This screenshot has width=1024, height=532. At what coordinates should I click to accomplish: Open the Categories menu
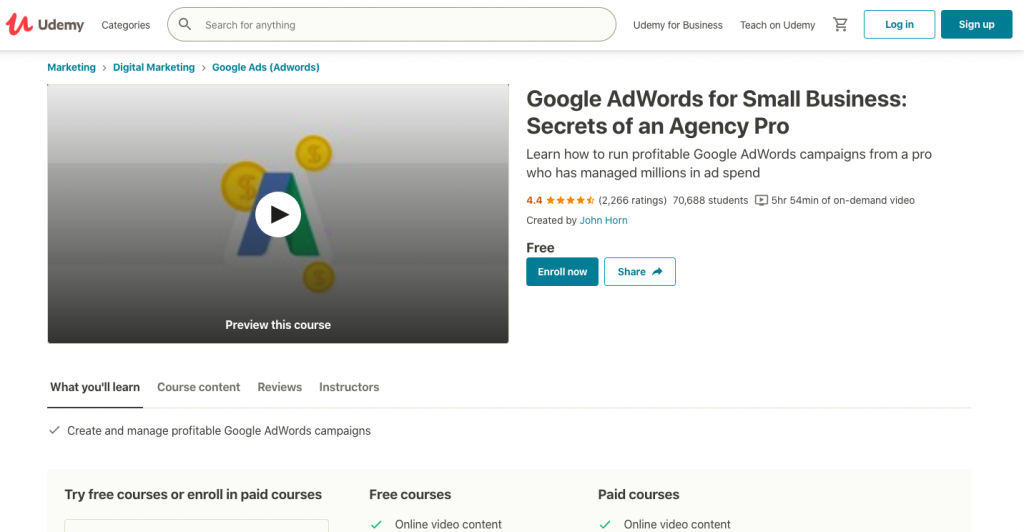pos(125,25)
